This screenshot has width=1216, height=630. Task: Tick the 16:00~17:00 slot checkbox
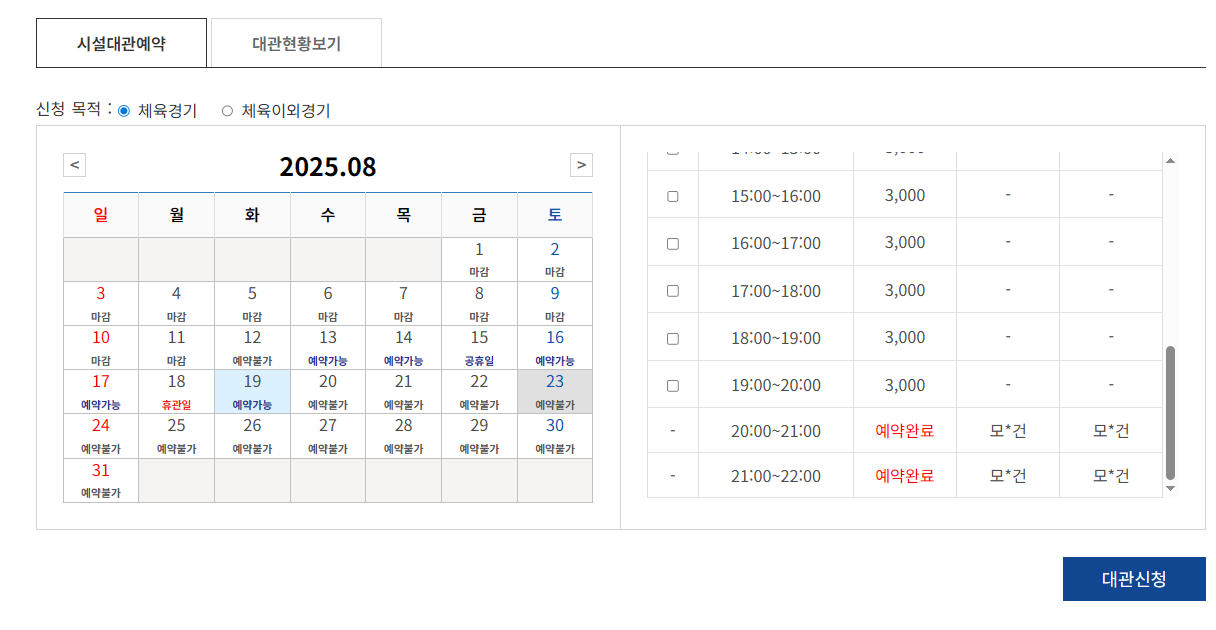673,244
